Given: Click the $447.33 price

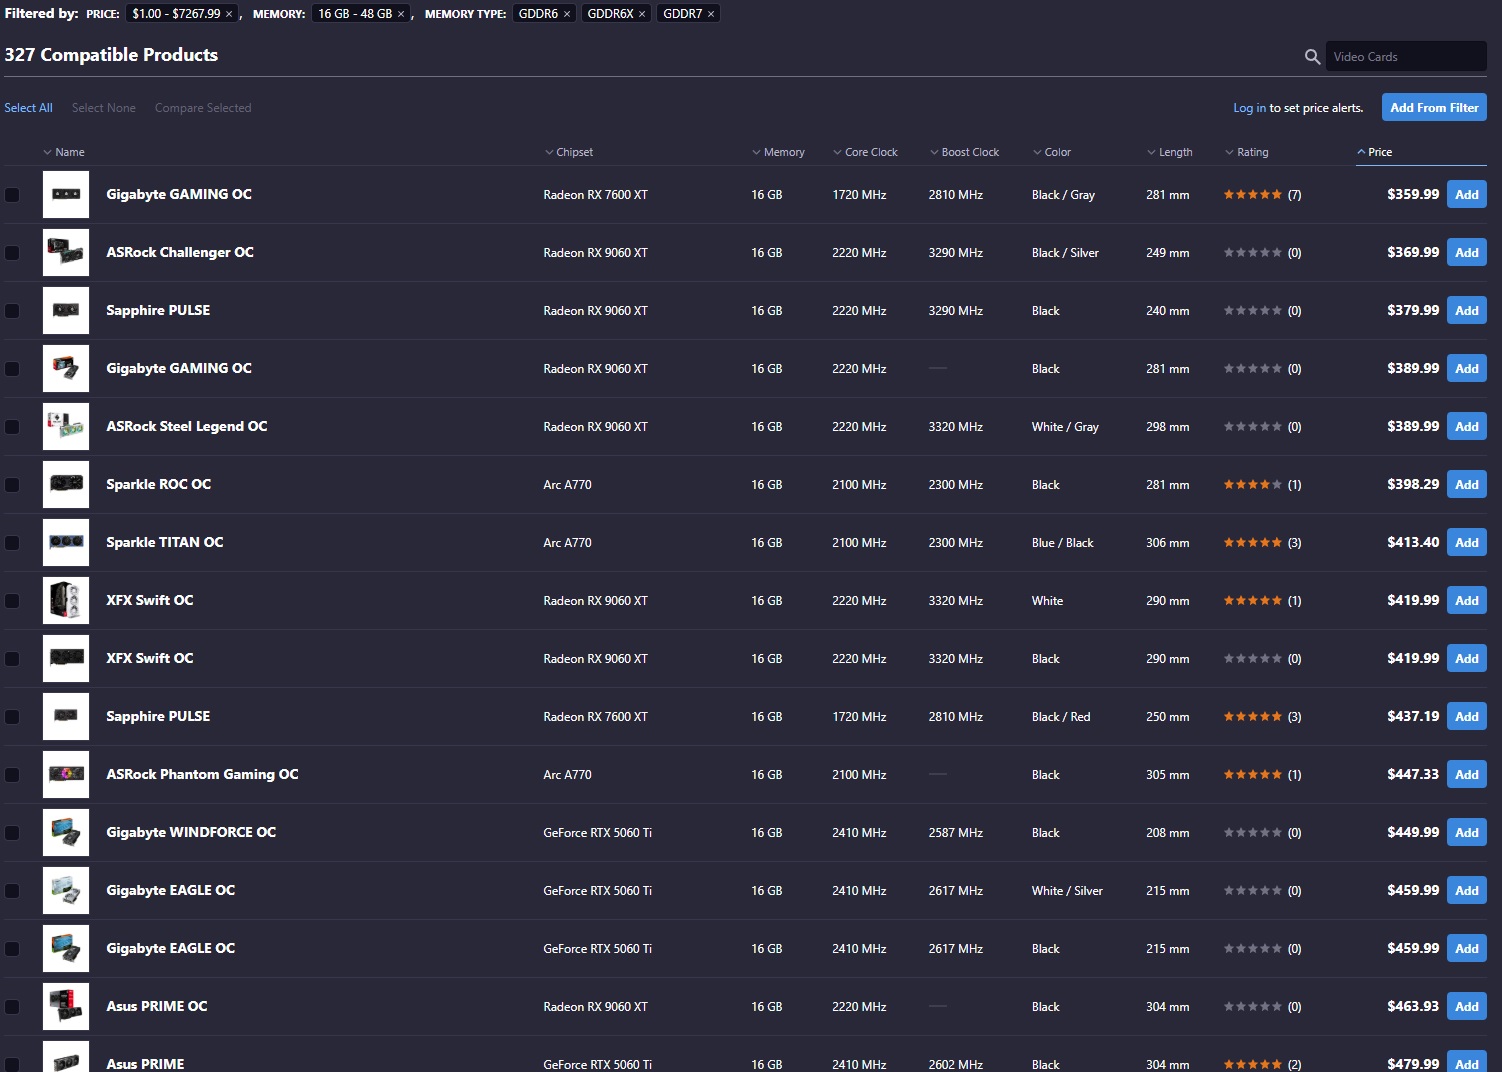Looking at the screenshot, I should click(1413, 775).
